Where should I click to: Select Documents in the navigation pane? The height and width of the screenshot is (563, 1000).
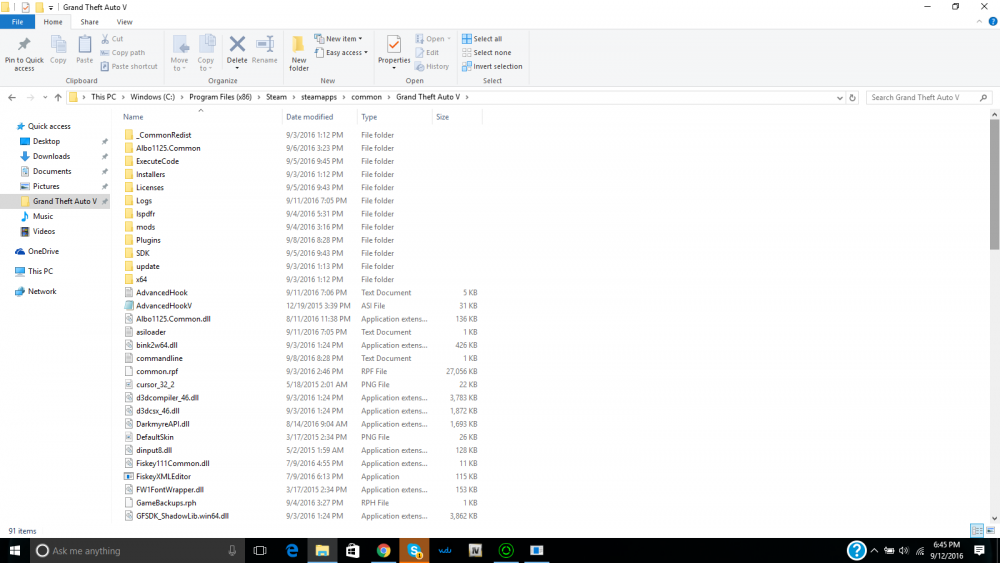coord(52,172)
